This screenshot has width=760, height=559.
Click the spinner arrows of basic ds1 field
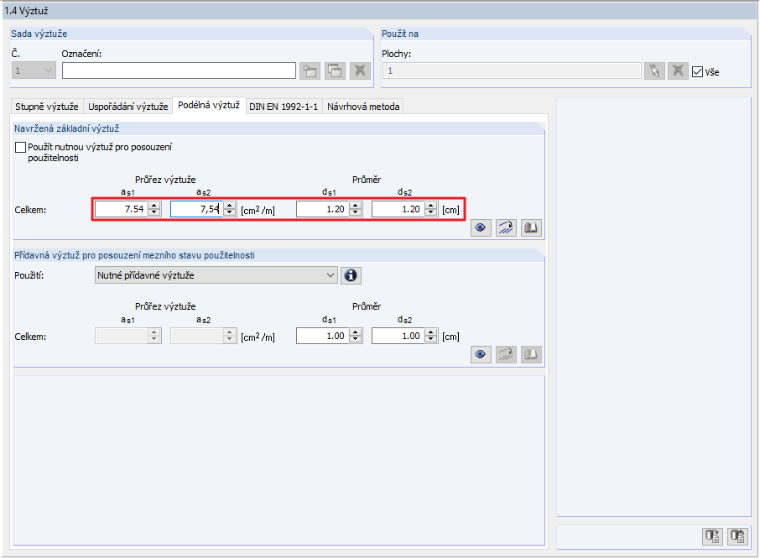[x=355, y=209]
